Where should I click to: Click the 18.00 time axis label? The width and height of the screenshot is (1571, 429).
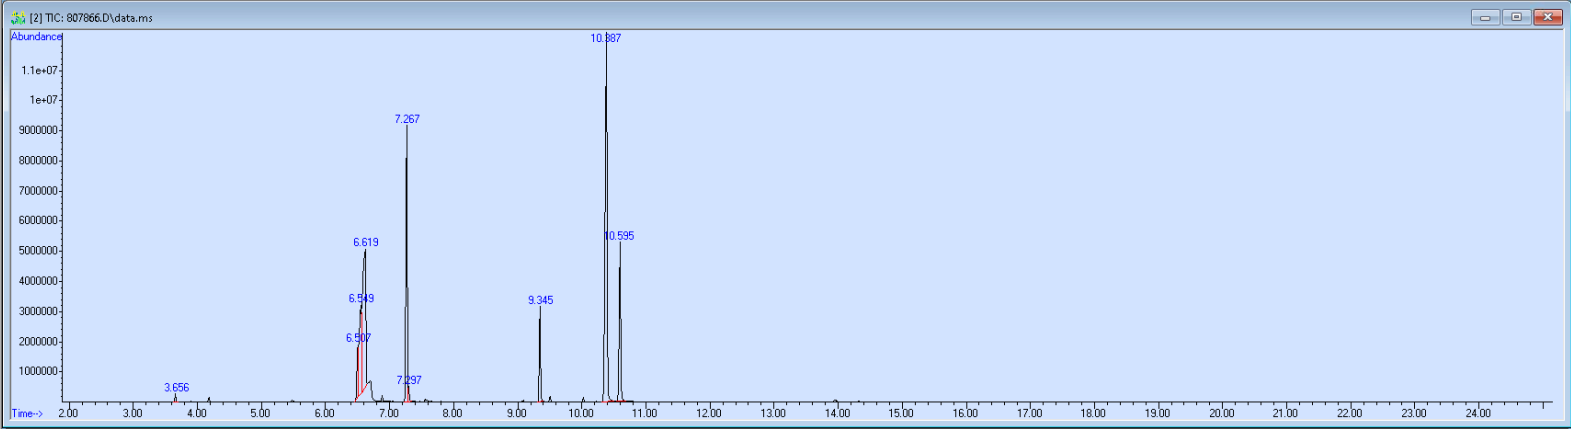click(x=1093, y=413)
